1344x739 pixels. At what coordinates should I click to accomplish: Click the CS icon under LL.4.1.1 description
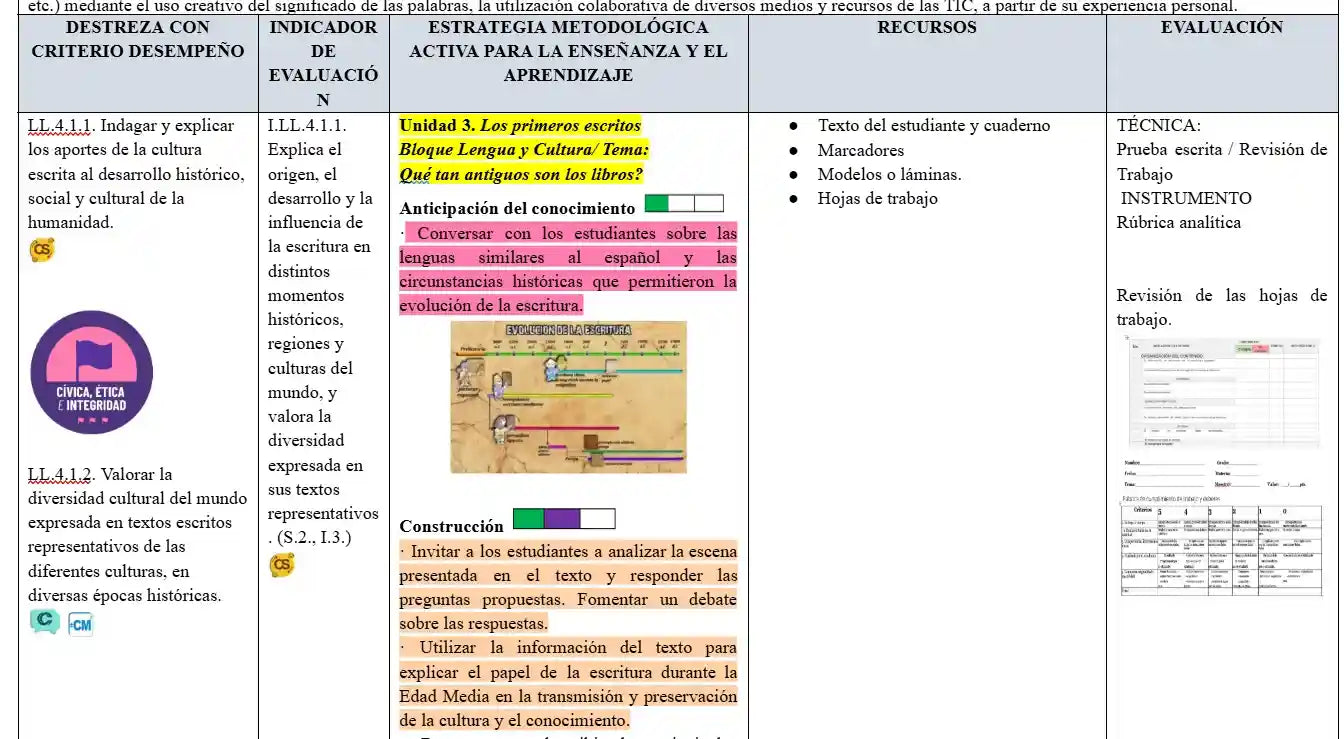click(x=42, y=250)
